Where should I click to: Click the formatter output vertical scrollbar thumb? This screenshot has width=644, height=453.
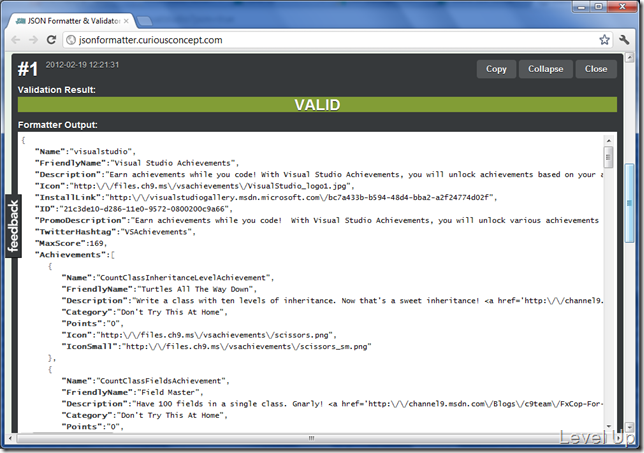point(609,157)
